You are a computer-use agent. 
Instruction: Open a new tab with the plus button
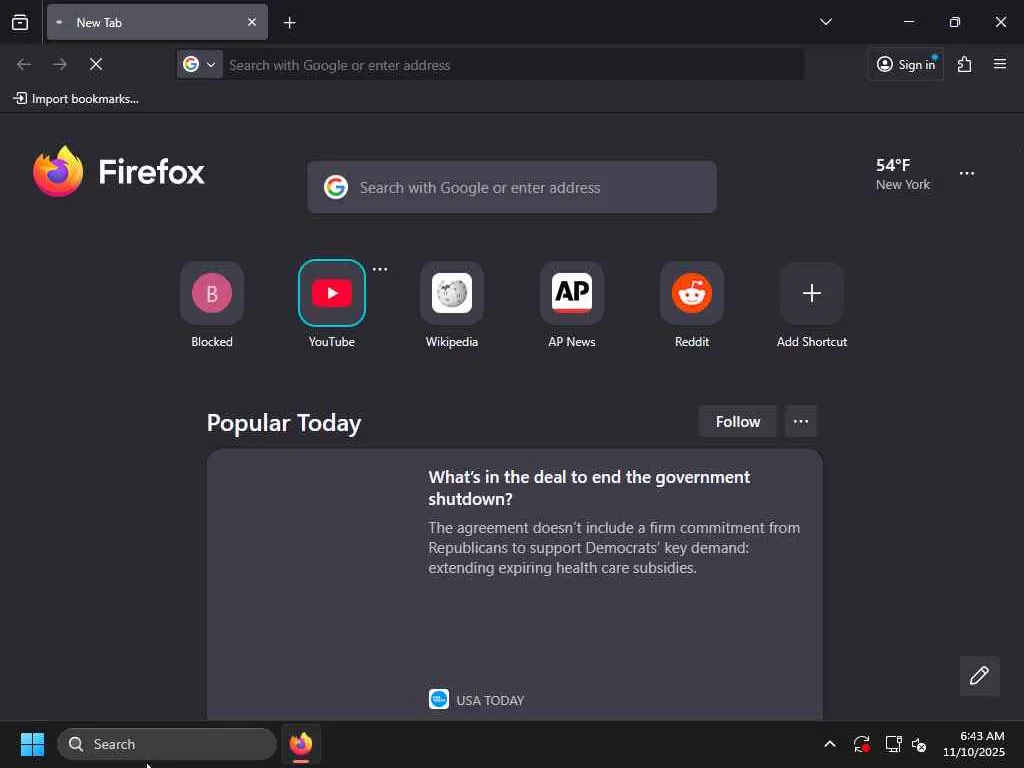click(289, 23)
